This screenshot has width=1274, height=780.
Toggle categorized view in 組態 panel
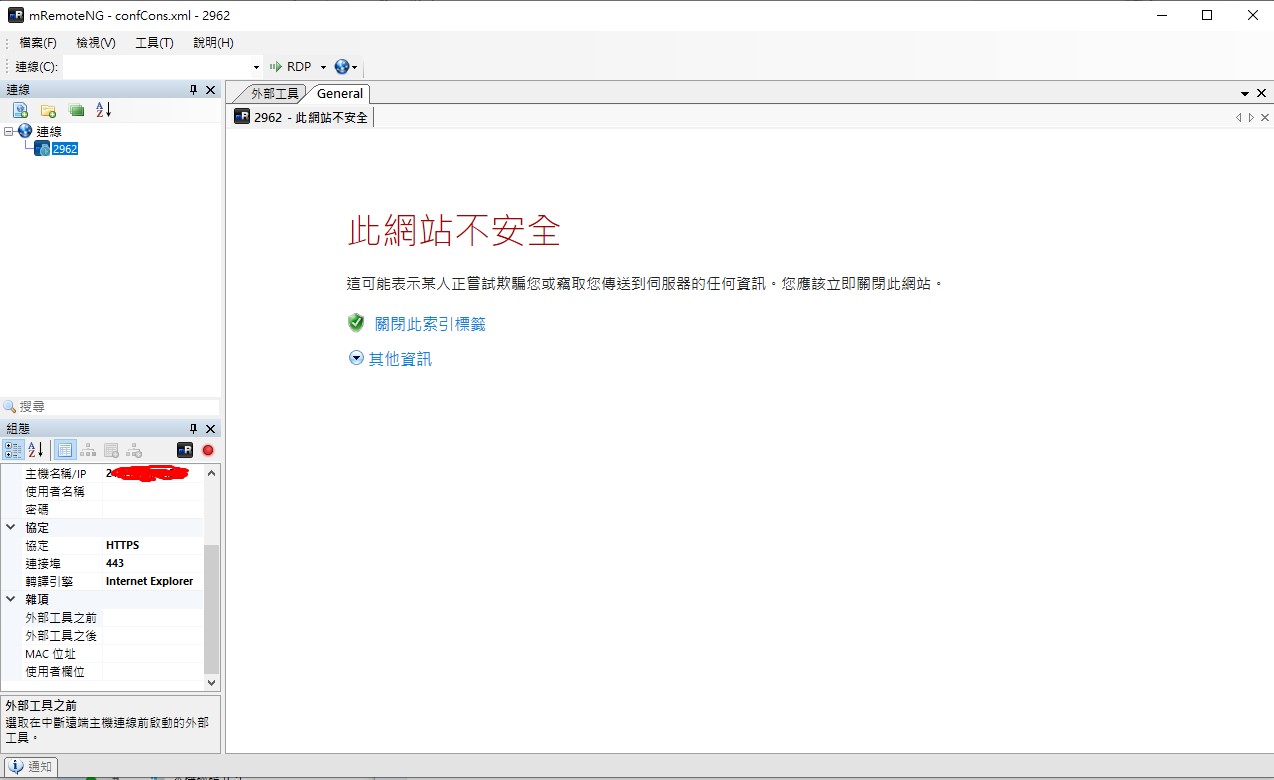13,450
